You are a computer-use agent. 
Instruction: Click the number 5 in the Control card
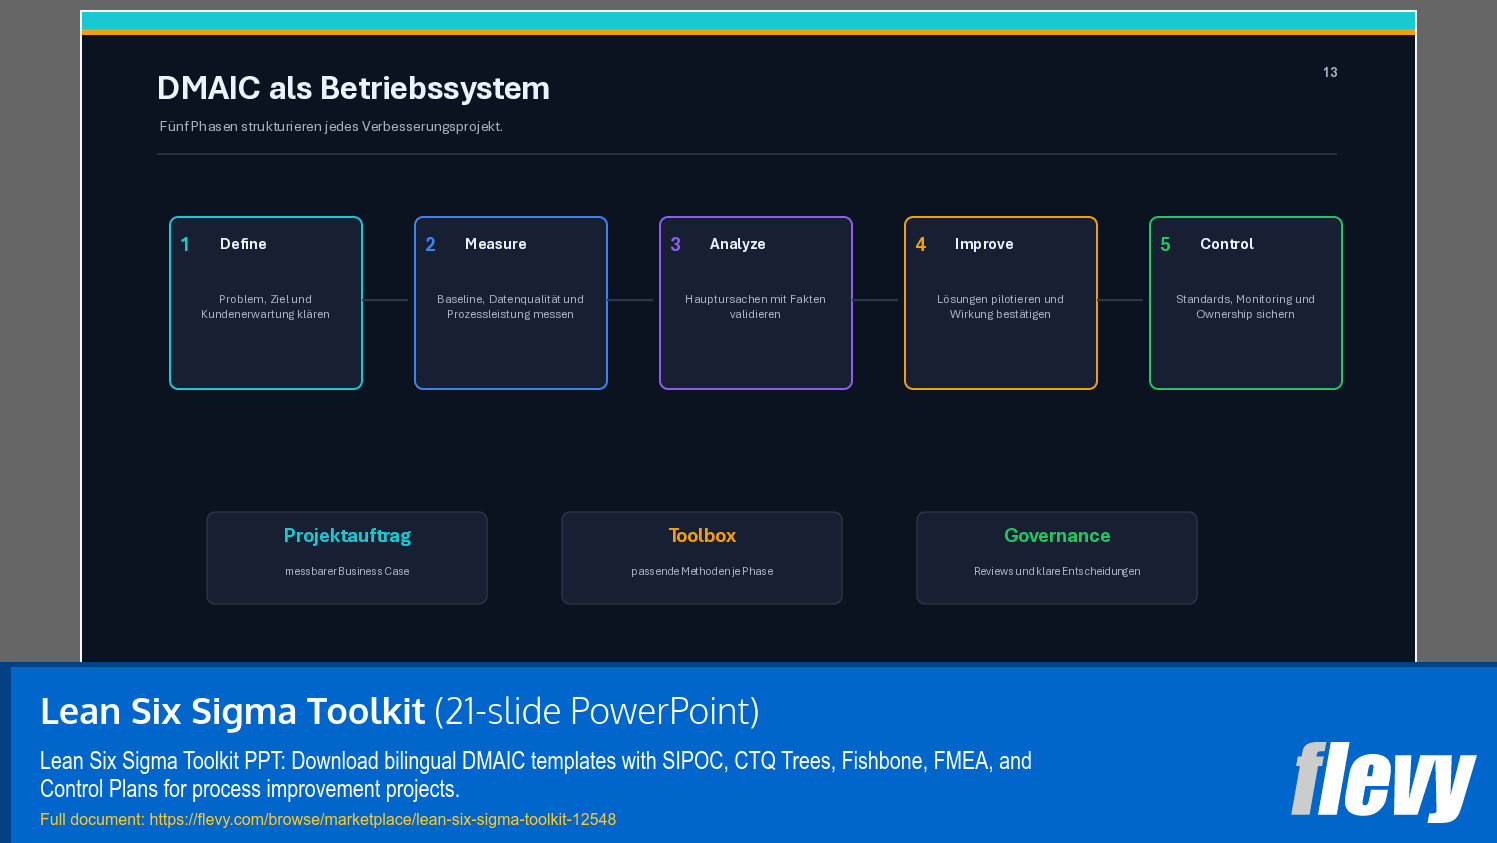[x=1165, y=244]
